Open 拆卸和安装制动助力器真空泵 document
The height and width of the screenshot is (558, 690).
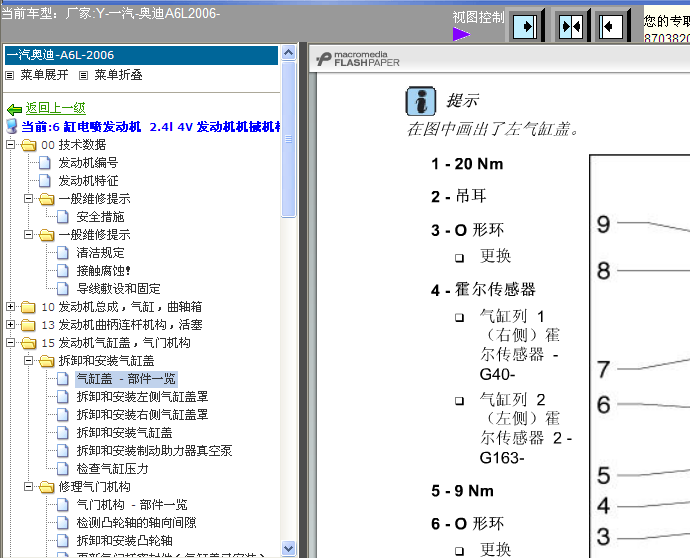[x=154, y=451]
